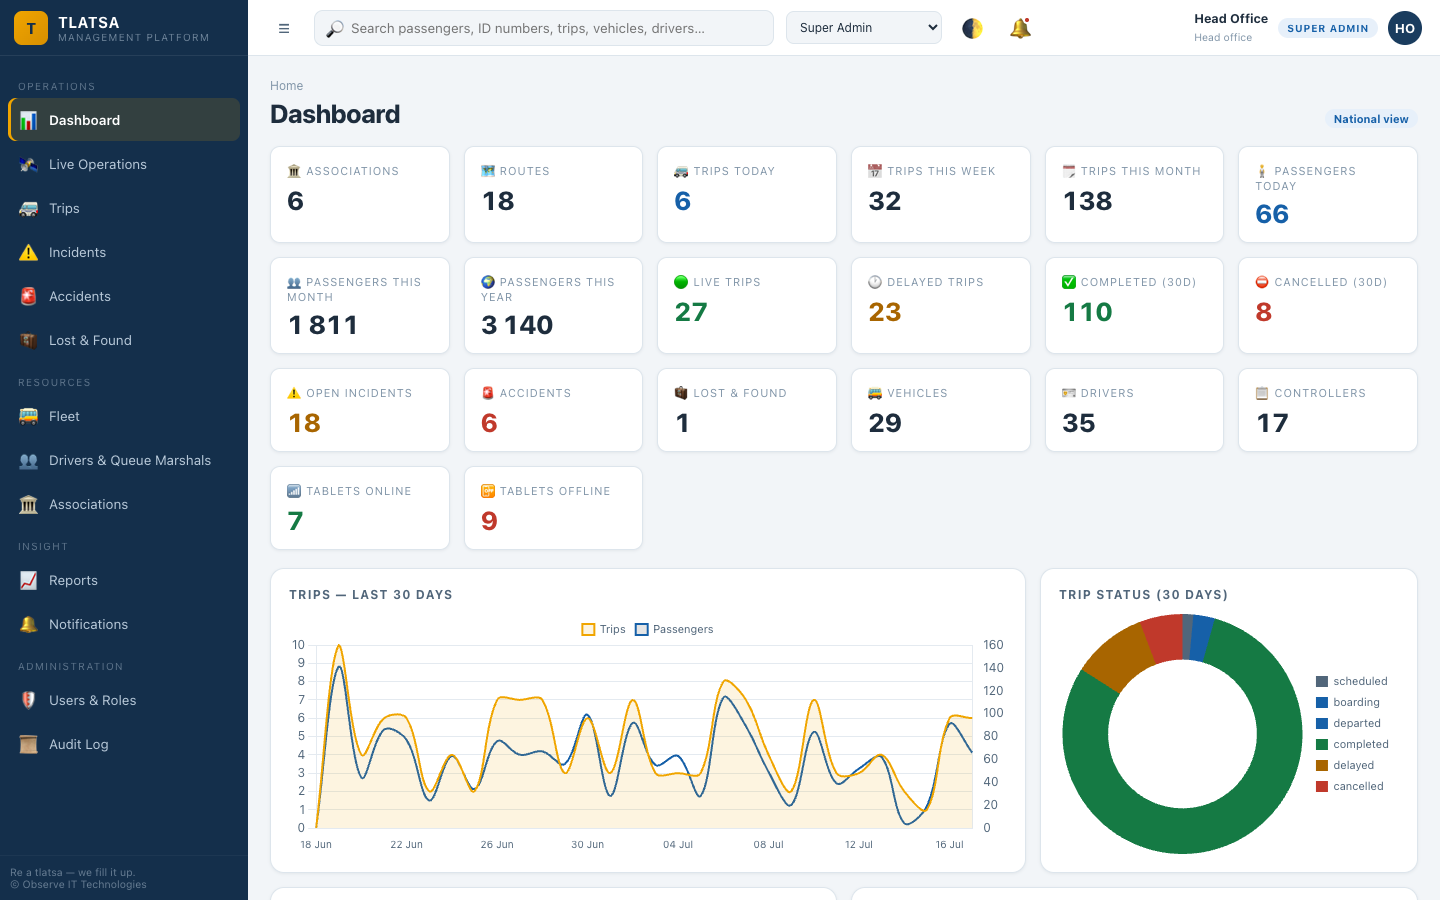Open the HO user avatar
Image resolution: width=1440 pixels, height=900 pixels.
pos(1405,28)
